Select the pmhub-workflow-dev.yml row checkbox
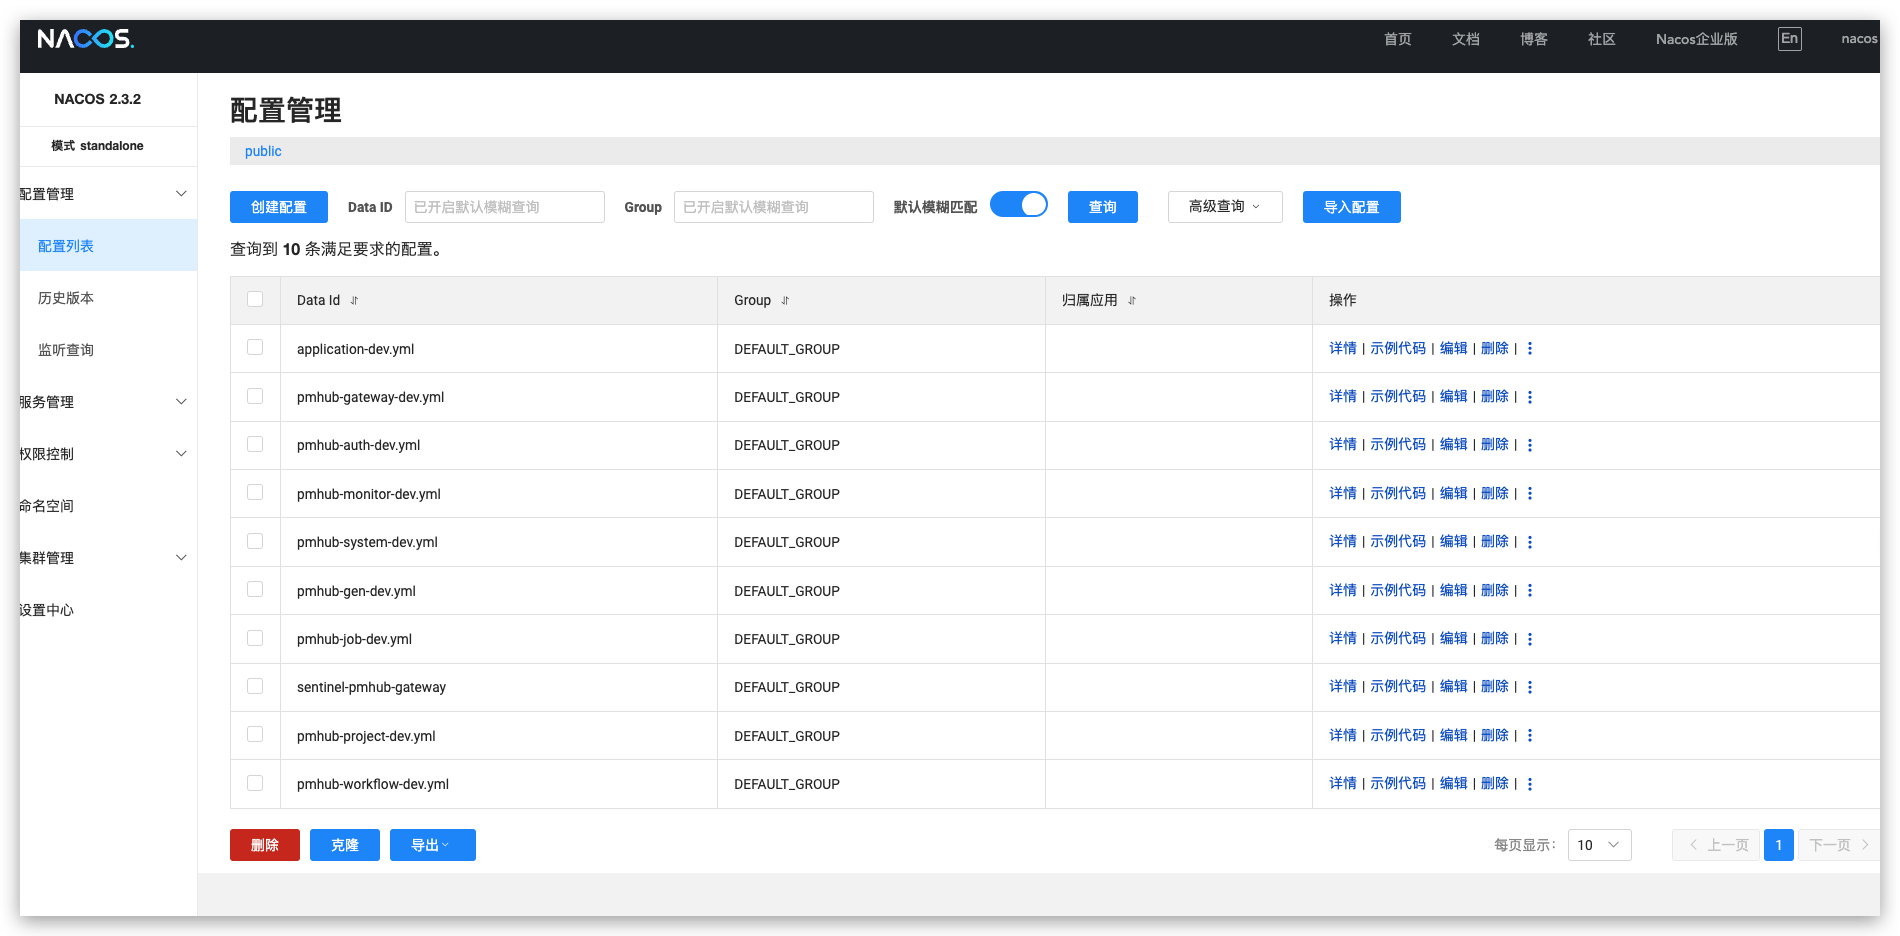1900x936 pixels. click(255, 783)
